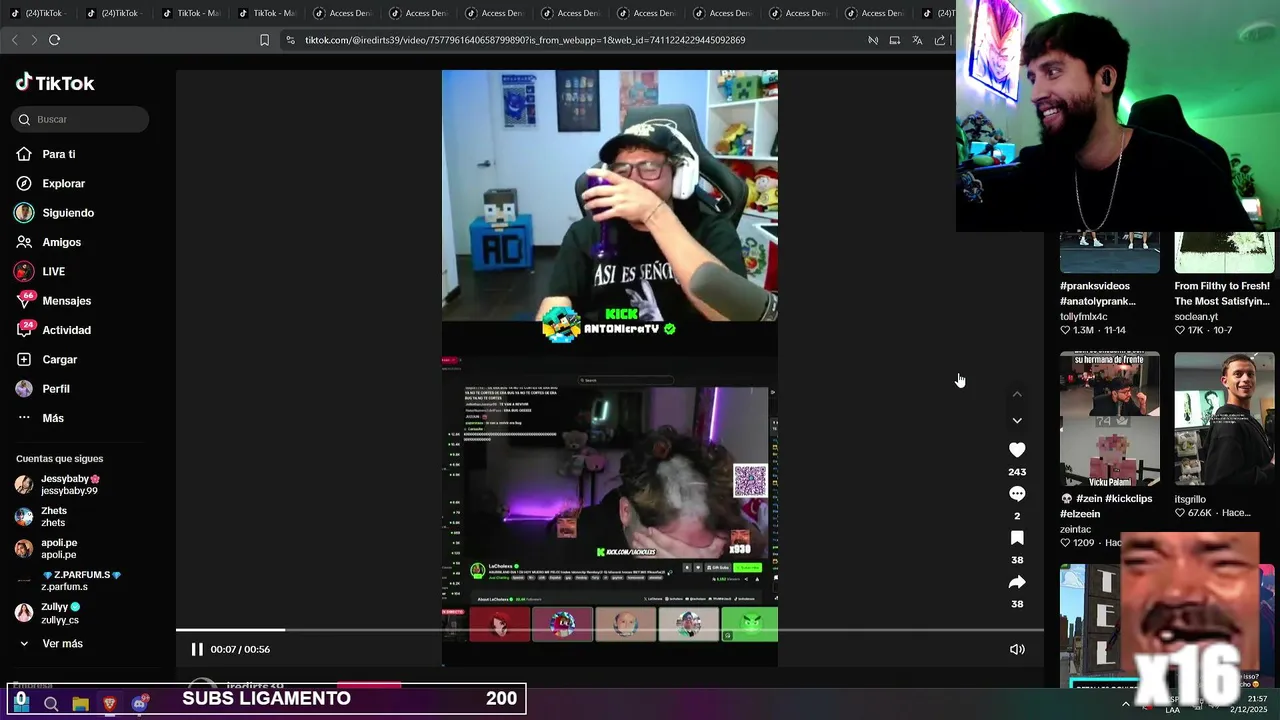Open Jessybaby followed account
Viewport: 1280px width, 720px height.
[x=58, y=485]
